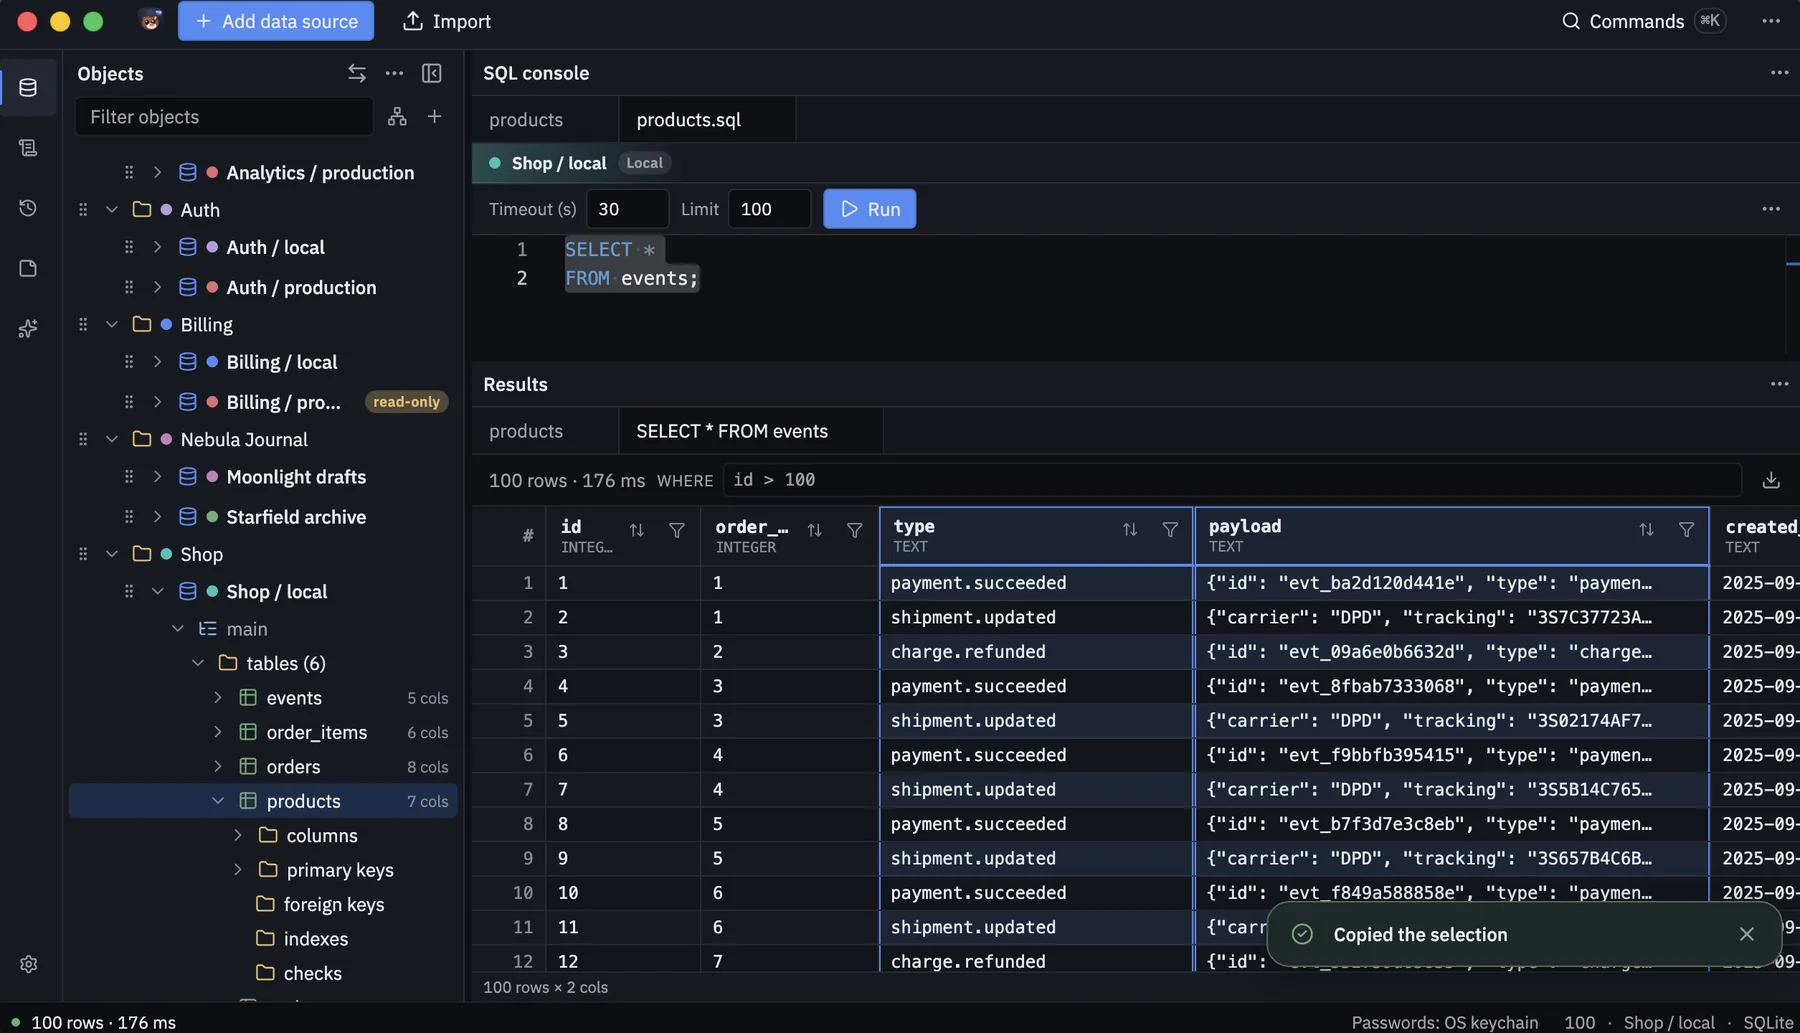Filter the payload column
1800x1033 pixels.
1687,530
